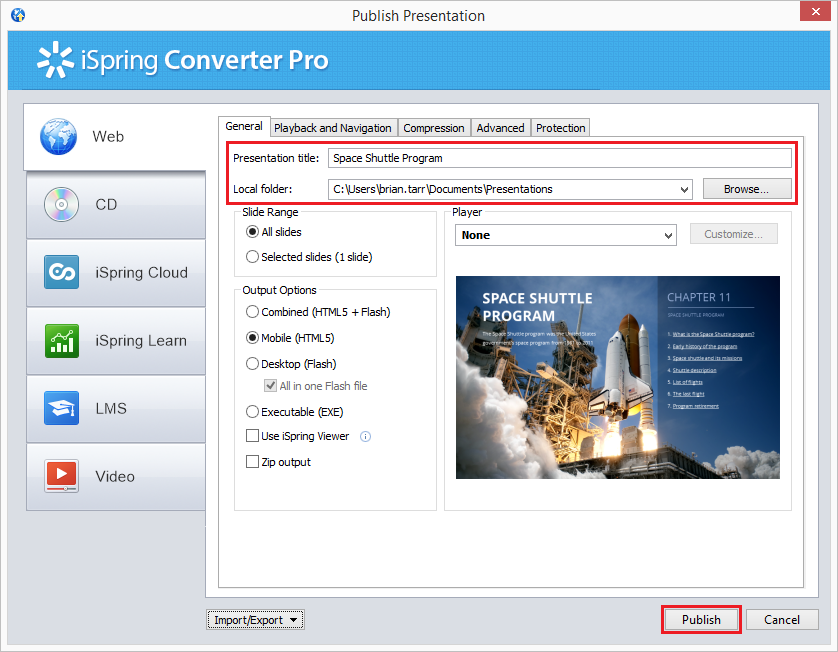
Task: Switch to the Compression tab
Action: [x=434, y=128]
